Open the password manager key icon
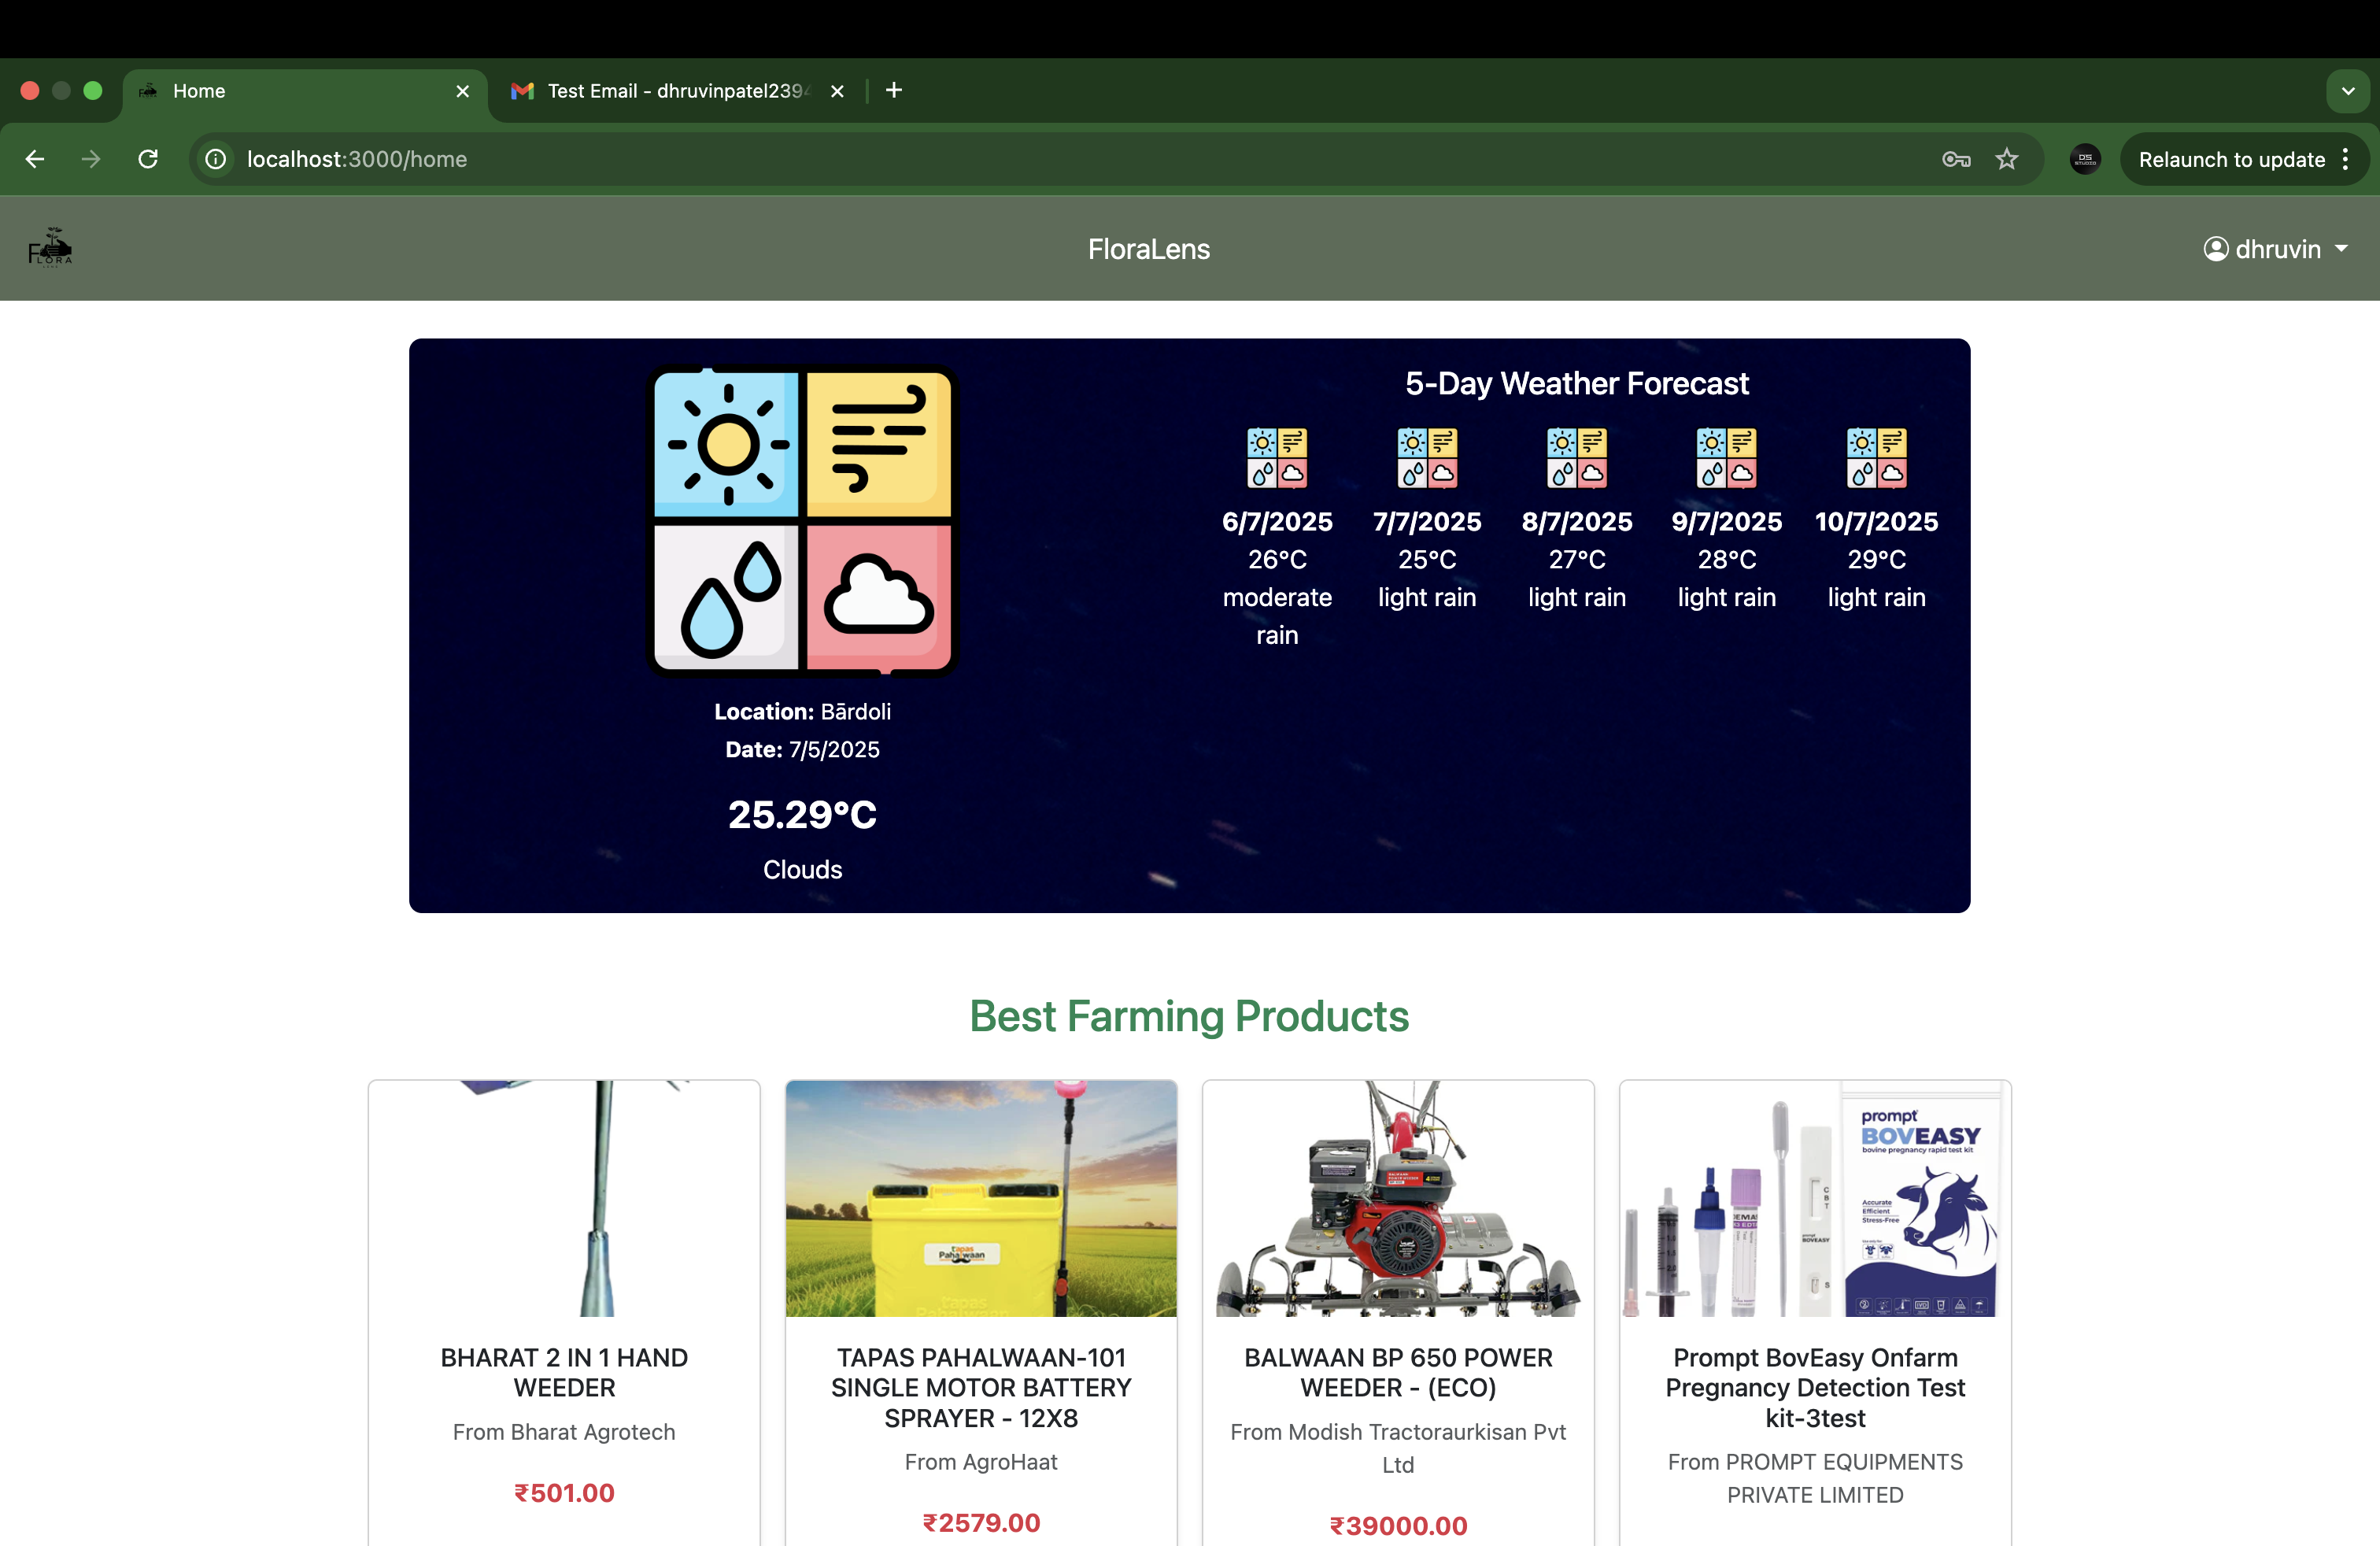The height and width of the screenshot is (1546, 2380). 1956,159
